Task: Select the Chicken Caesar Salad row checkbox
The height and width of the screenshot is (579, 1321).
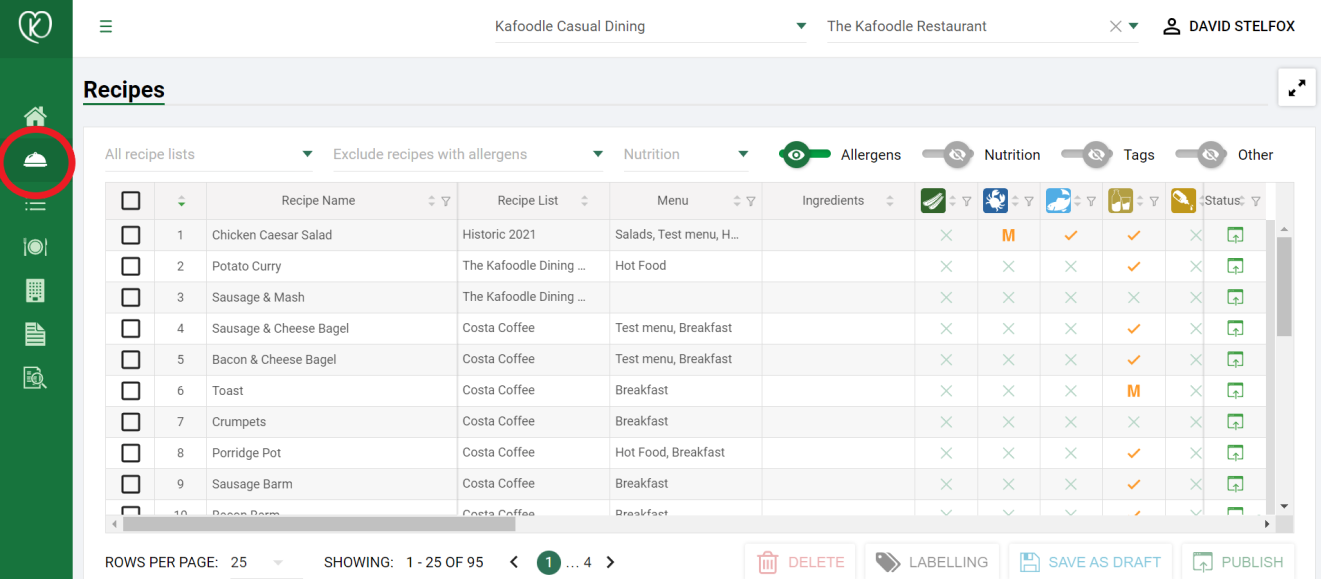Action: coord(131,235)
